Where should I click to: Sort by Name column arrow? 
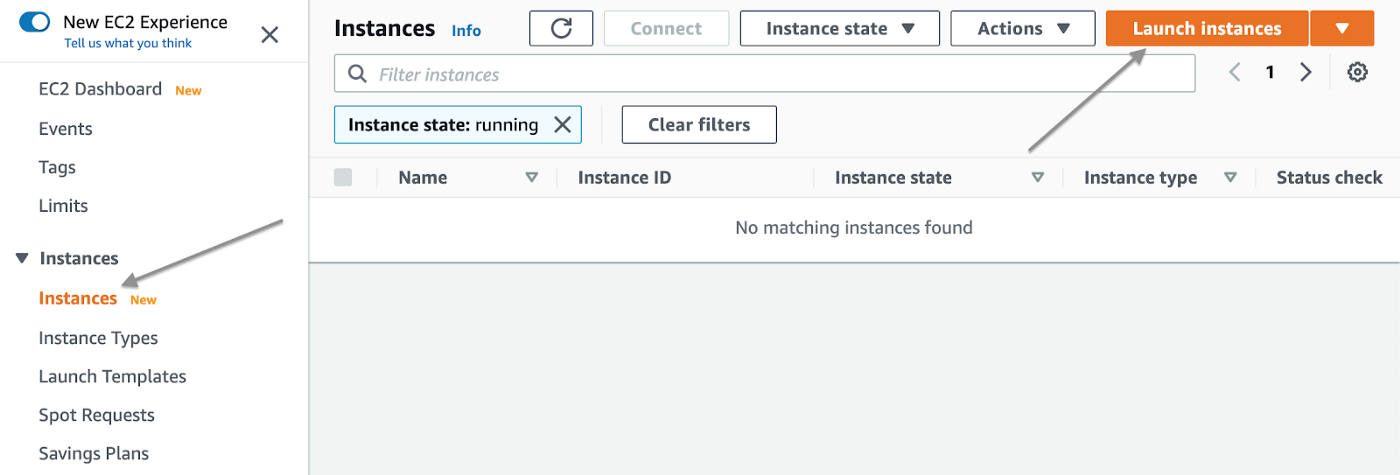pos(532,178)
